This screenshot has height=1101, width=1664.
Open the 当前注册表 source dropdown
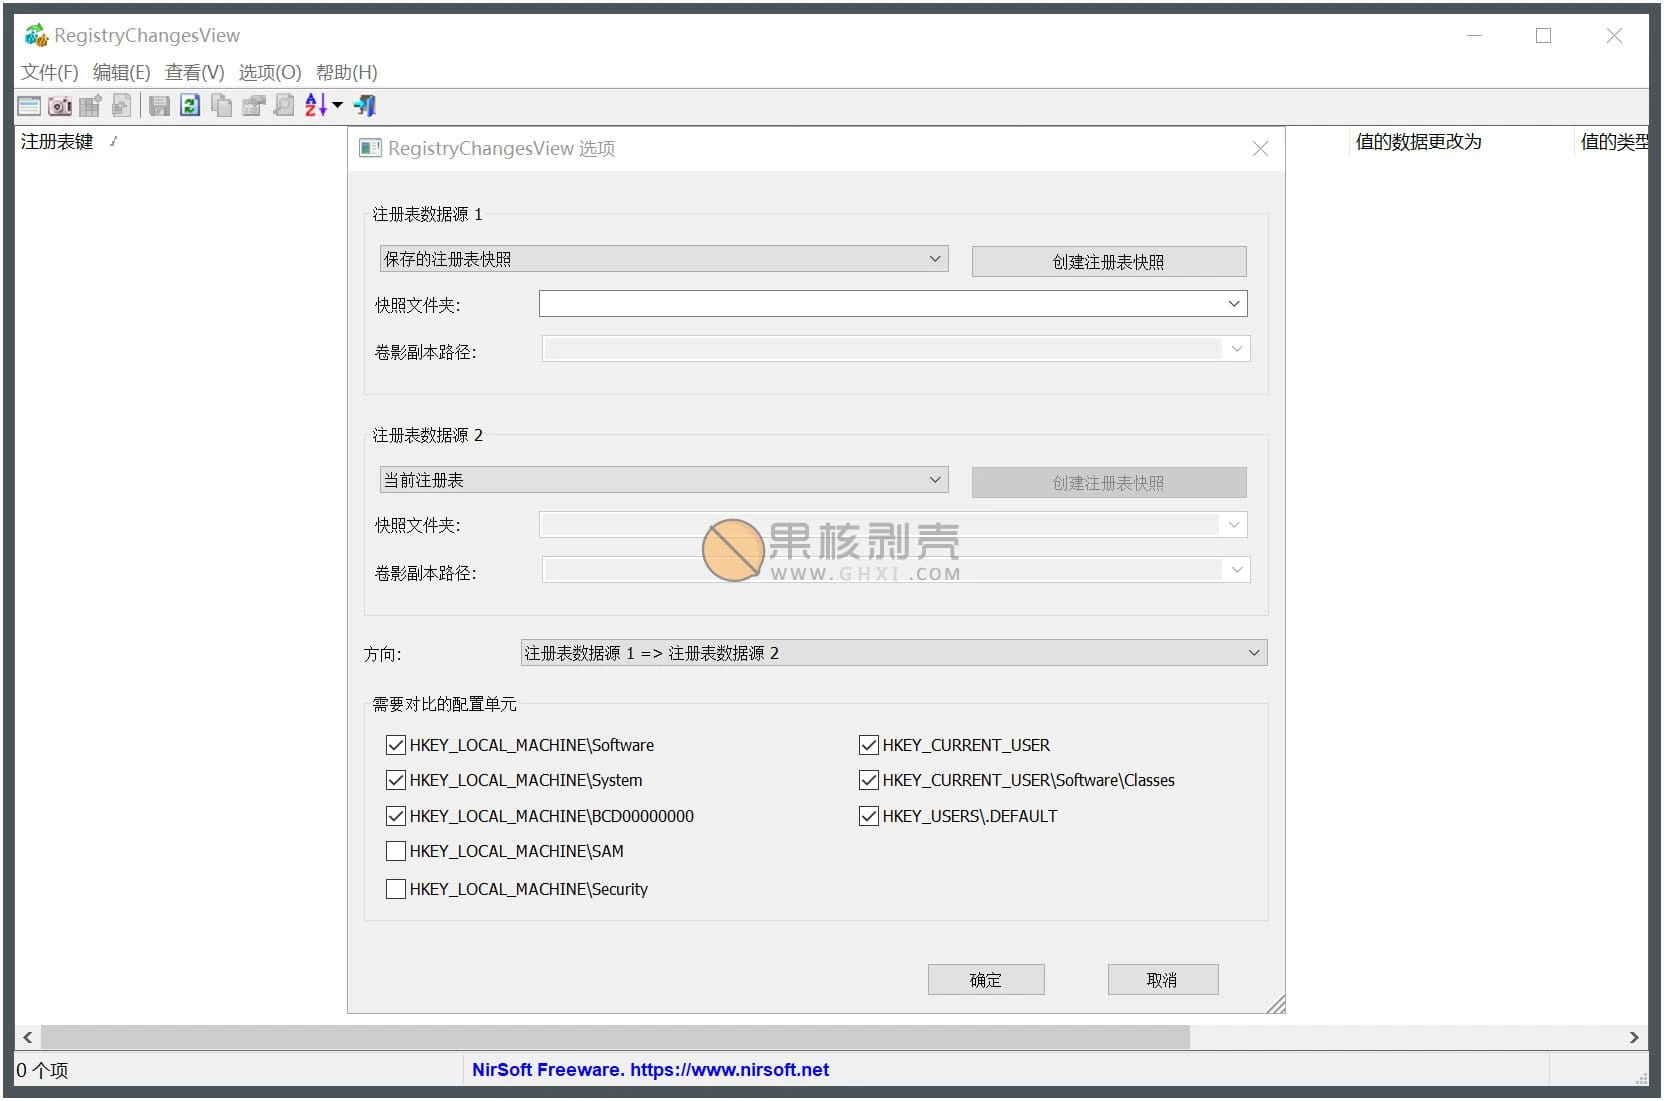(x=664, y=480)
